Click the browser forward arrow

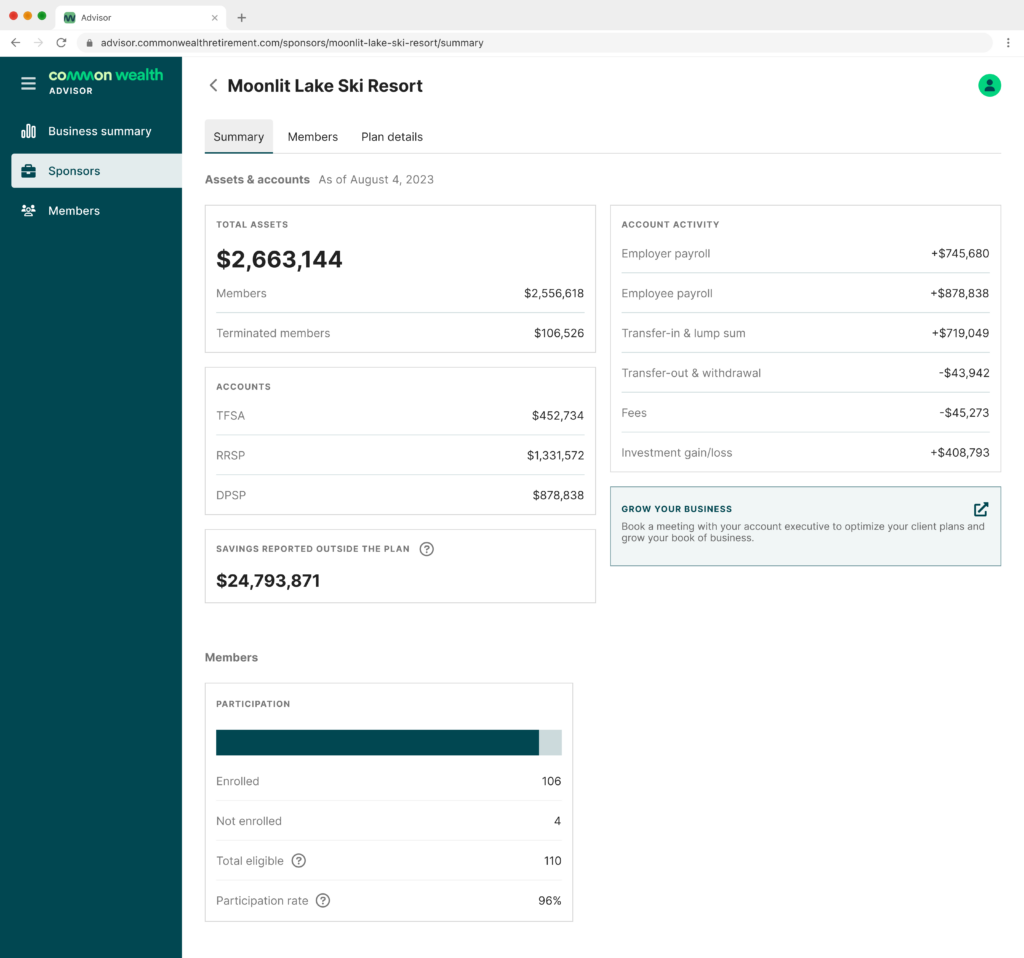[39, 42]
